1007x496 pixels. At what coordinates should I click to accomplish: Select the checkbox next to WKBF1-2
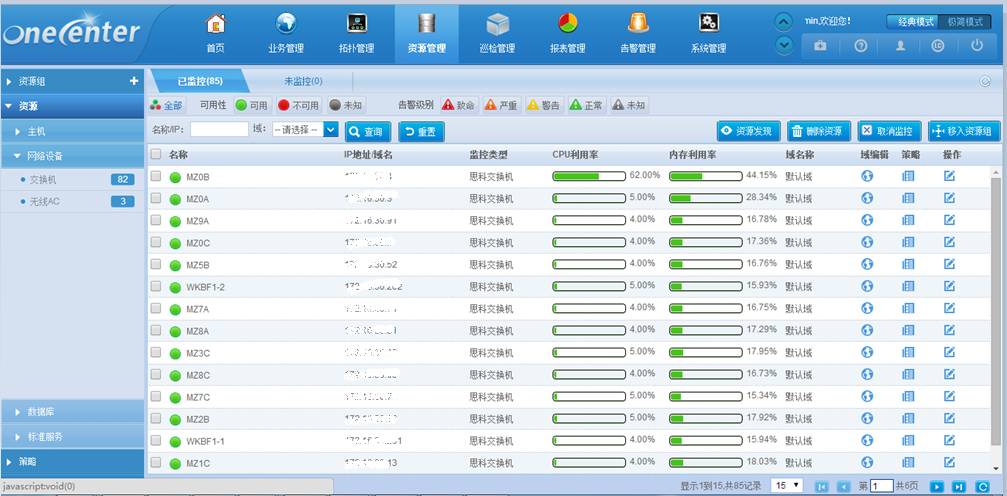click(156, 286)
